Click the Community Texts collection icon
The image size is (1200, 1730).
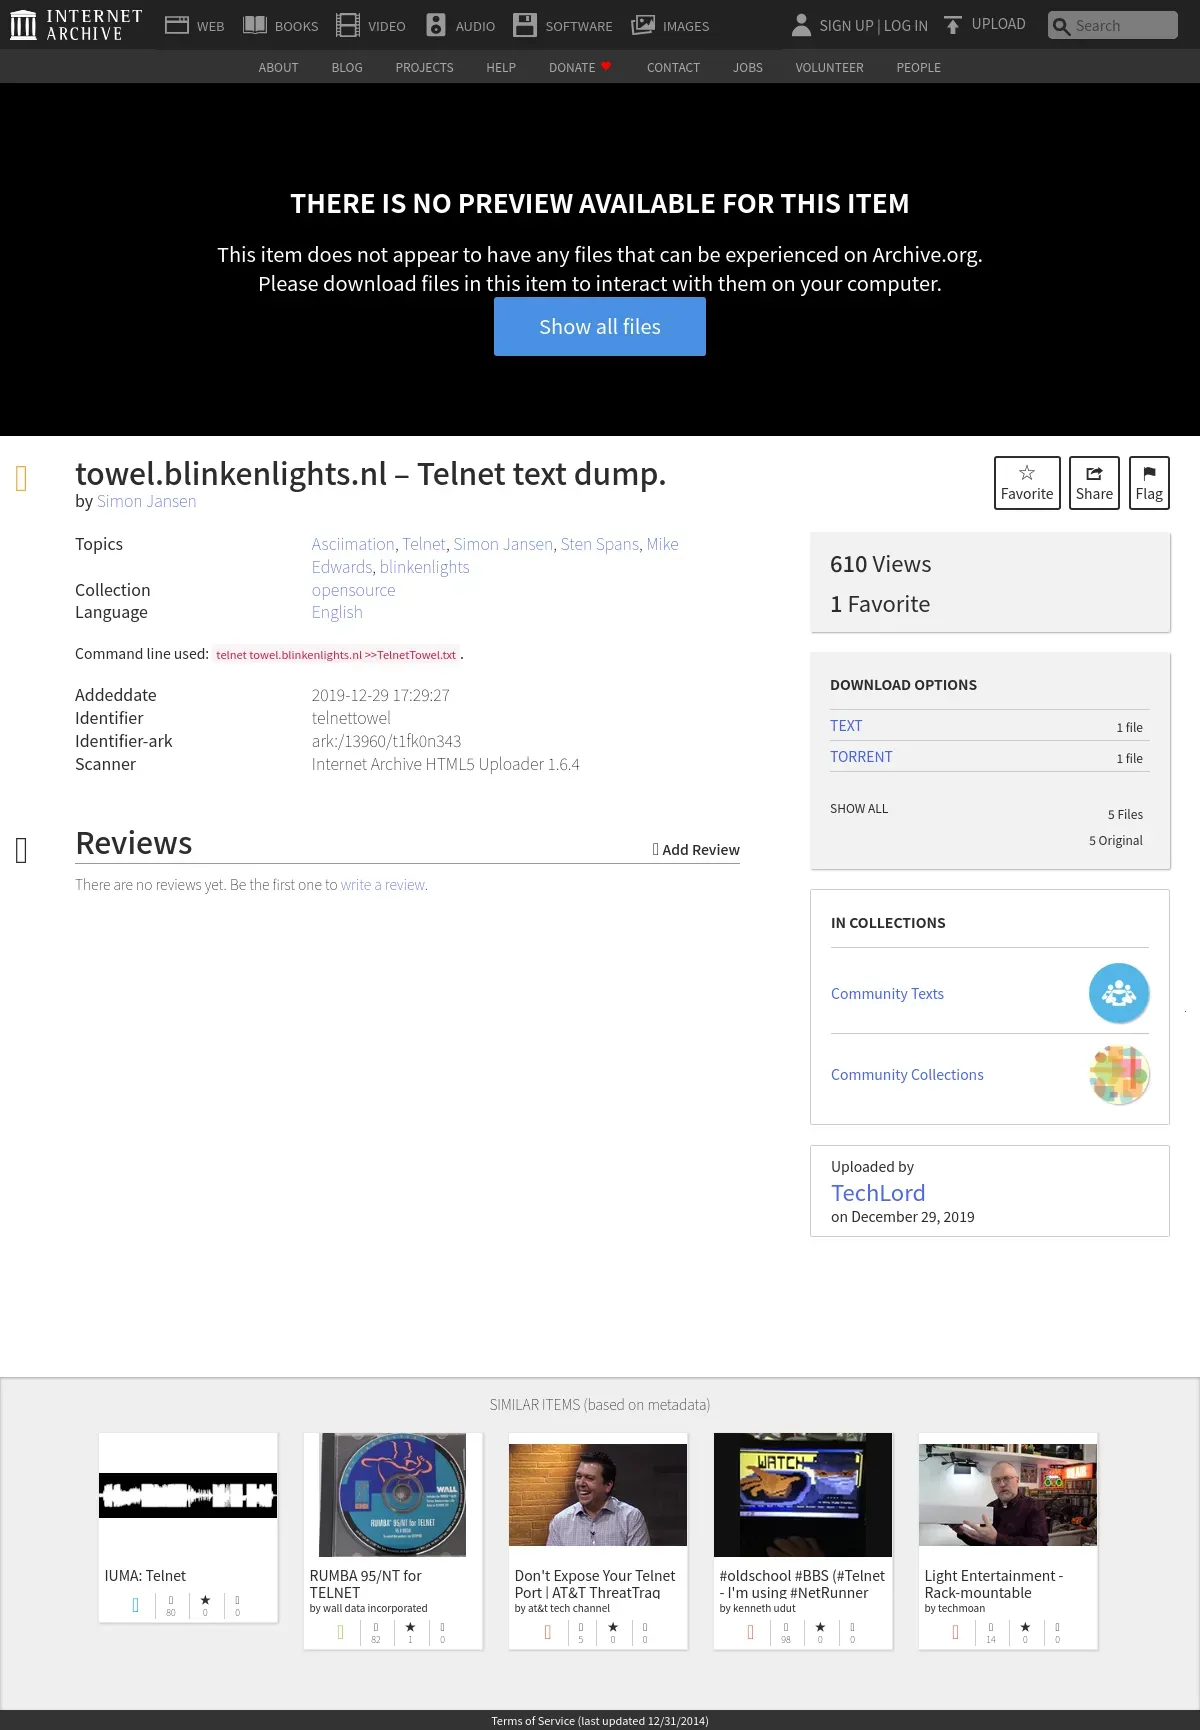[x=1119, y=993]
